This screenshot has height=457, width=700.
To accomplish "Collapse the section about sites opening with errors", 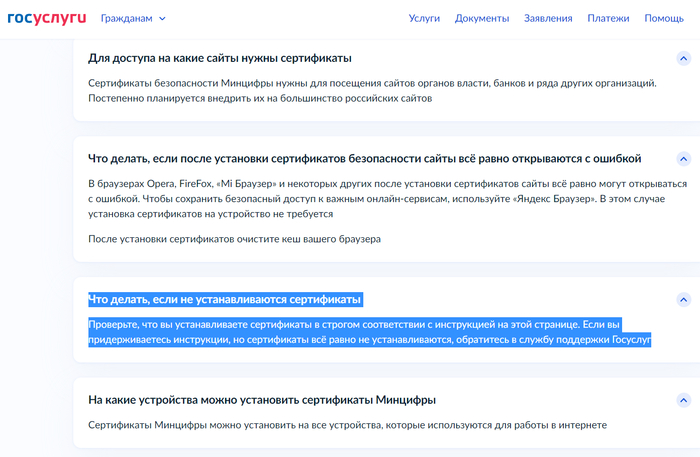I will pyautogui.click(x=683, y=159).
